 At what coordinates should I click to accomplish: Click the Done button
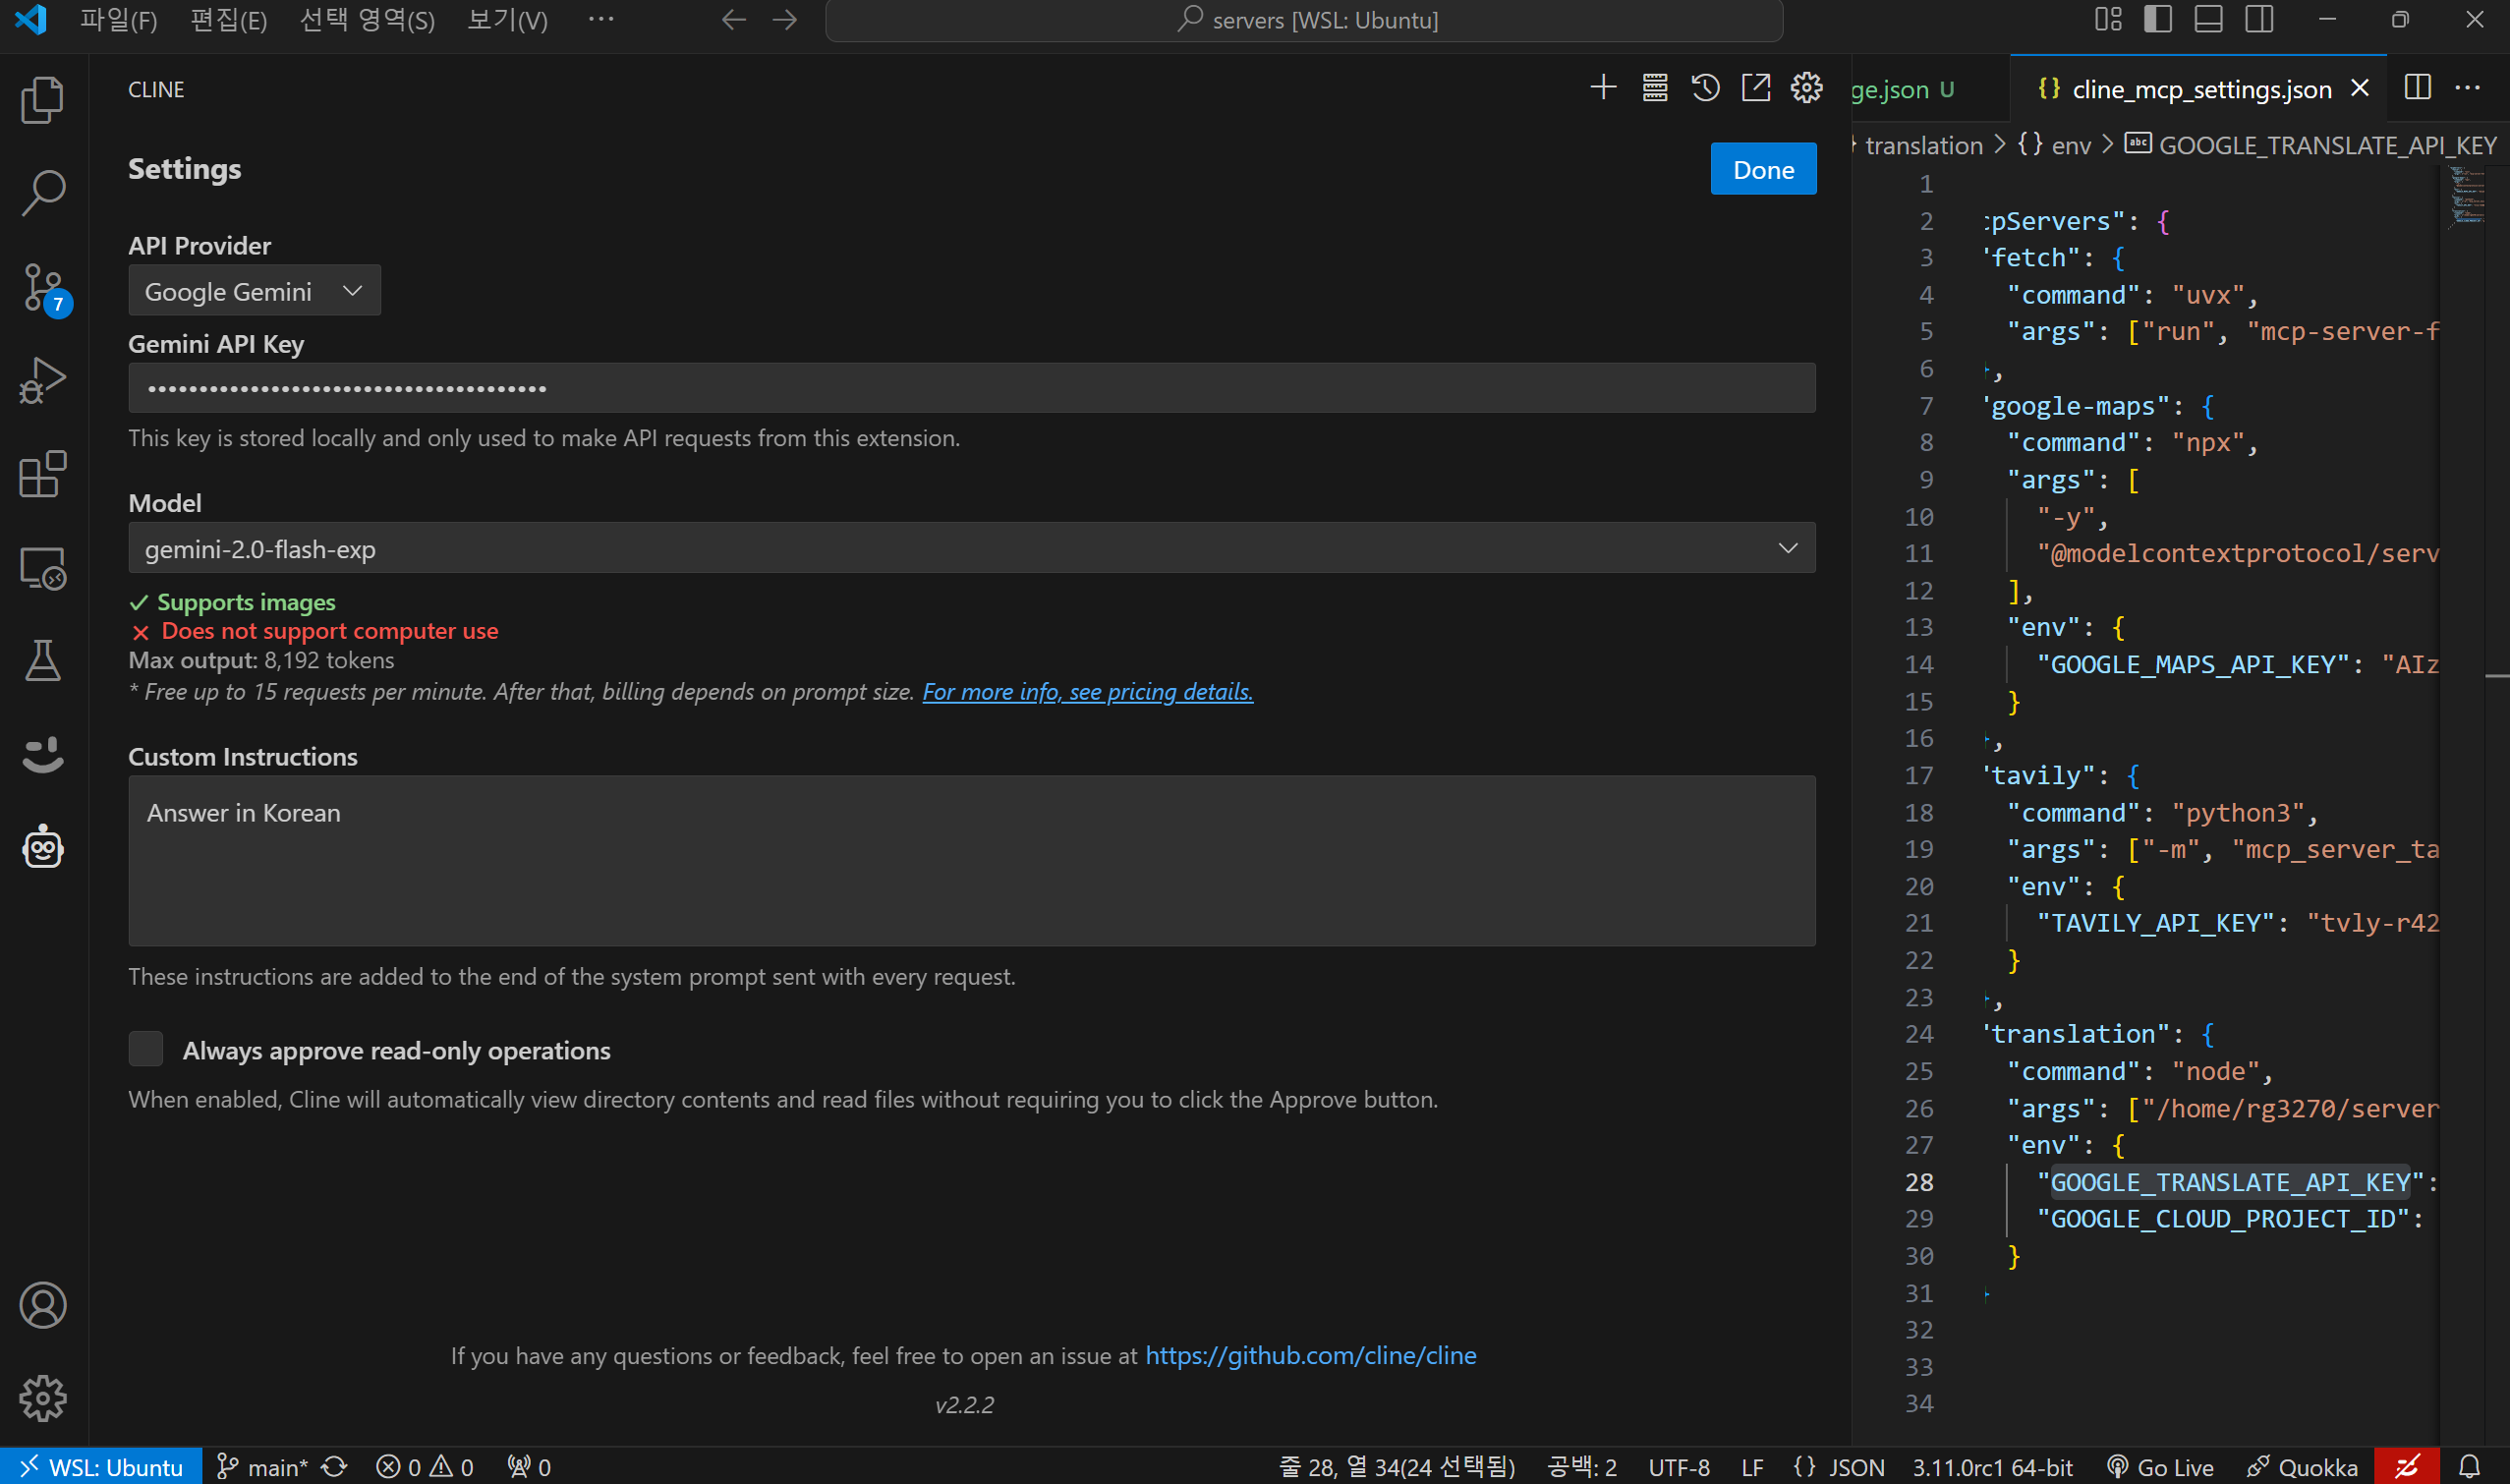click(x=1763, y=169)
